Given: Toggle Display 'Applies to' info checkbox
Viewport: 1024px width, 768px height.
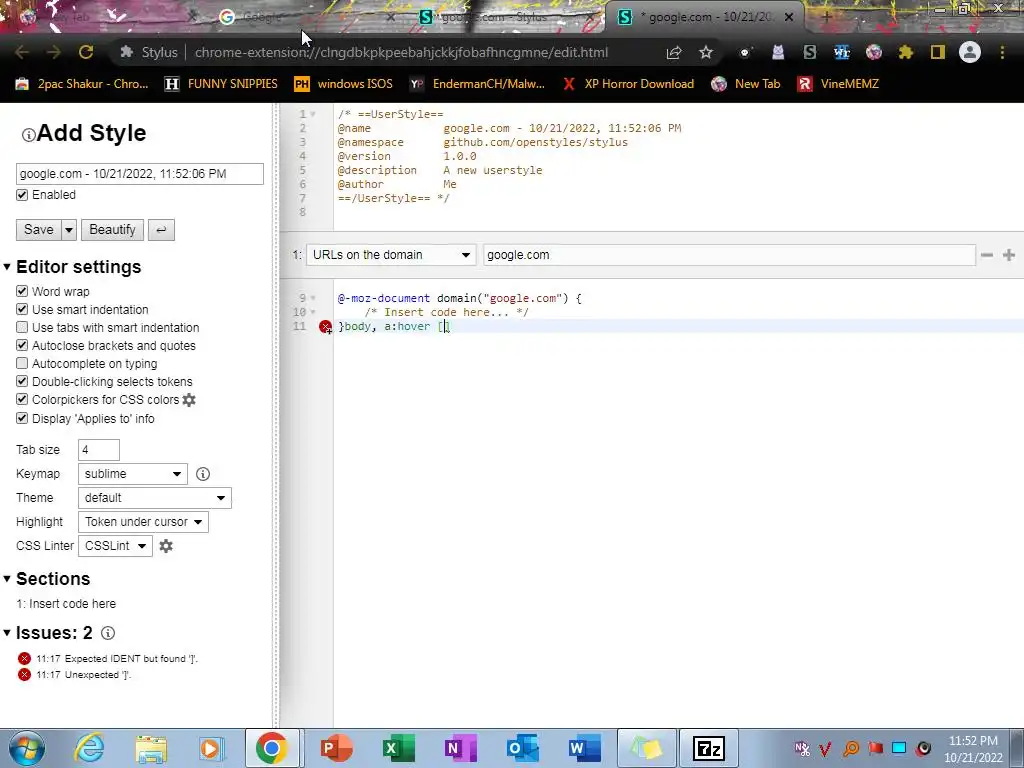Looking at the screenshot, I should [22, 418].
